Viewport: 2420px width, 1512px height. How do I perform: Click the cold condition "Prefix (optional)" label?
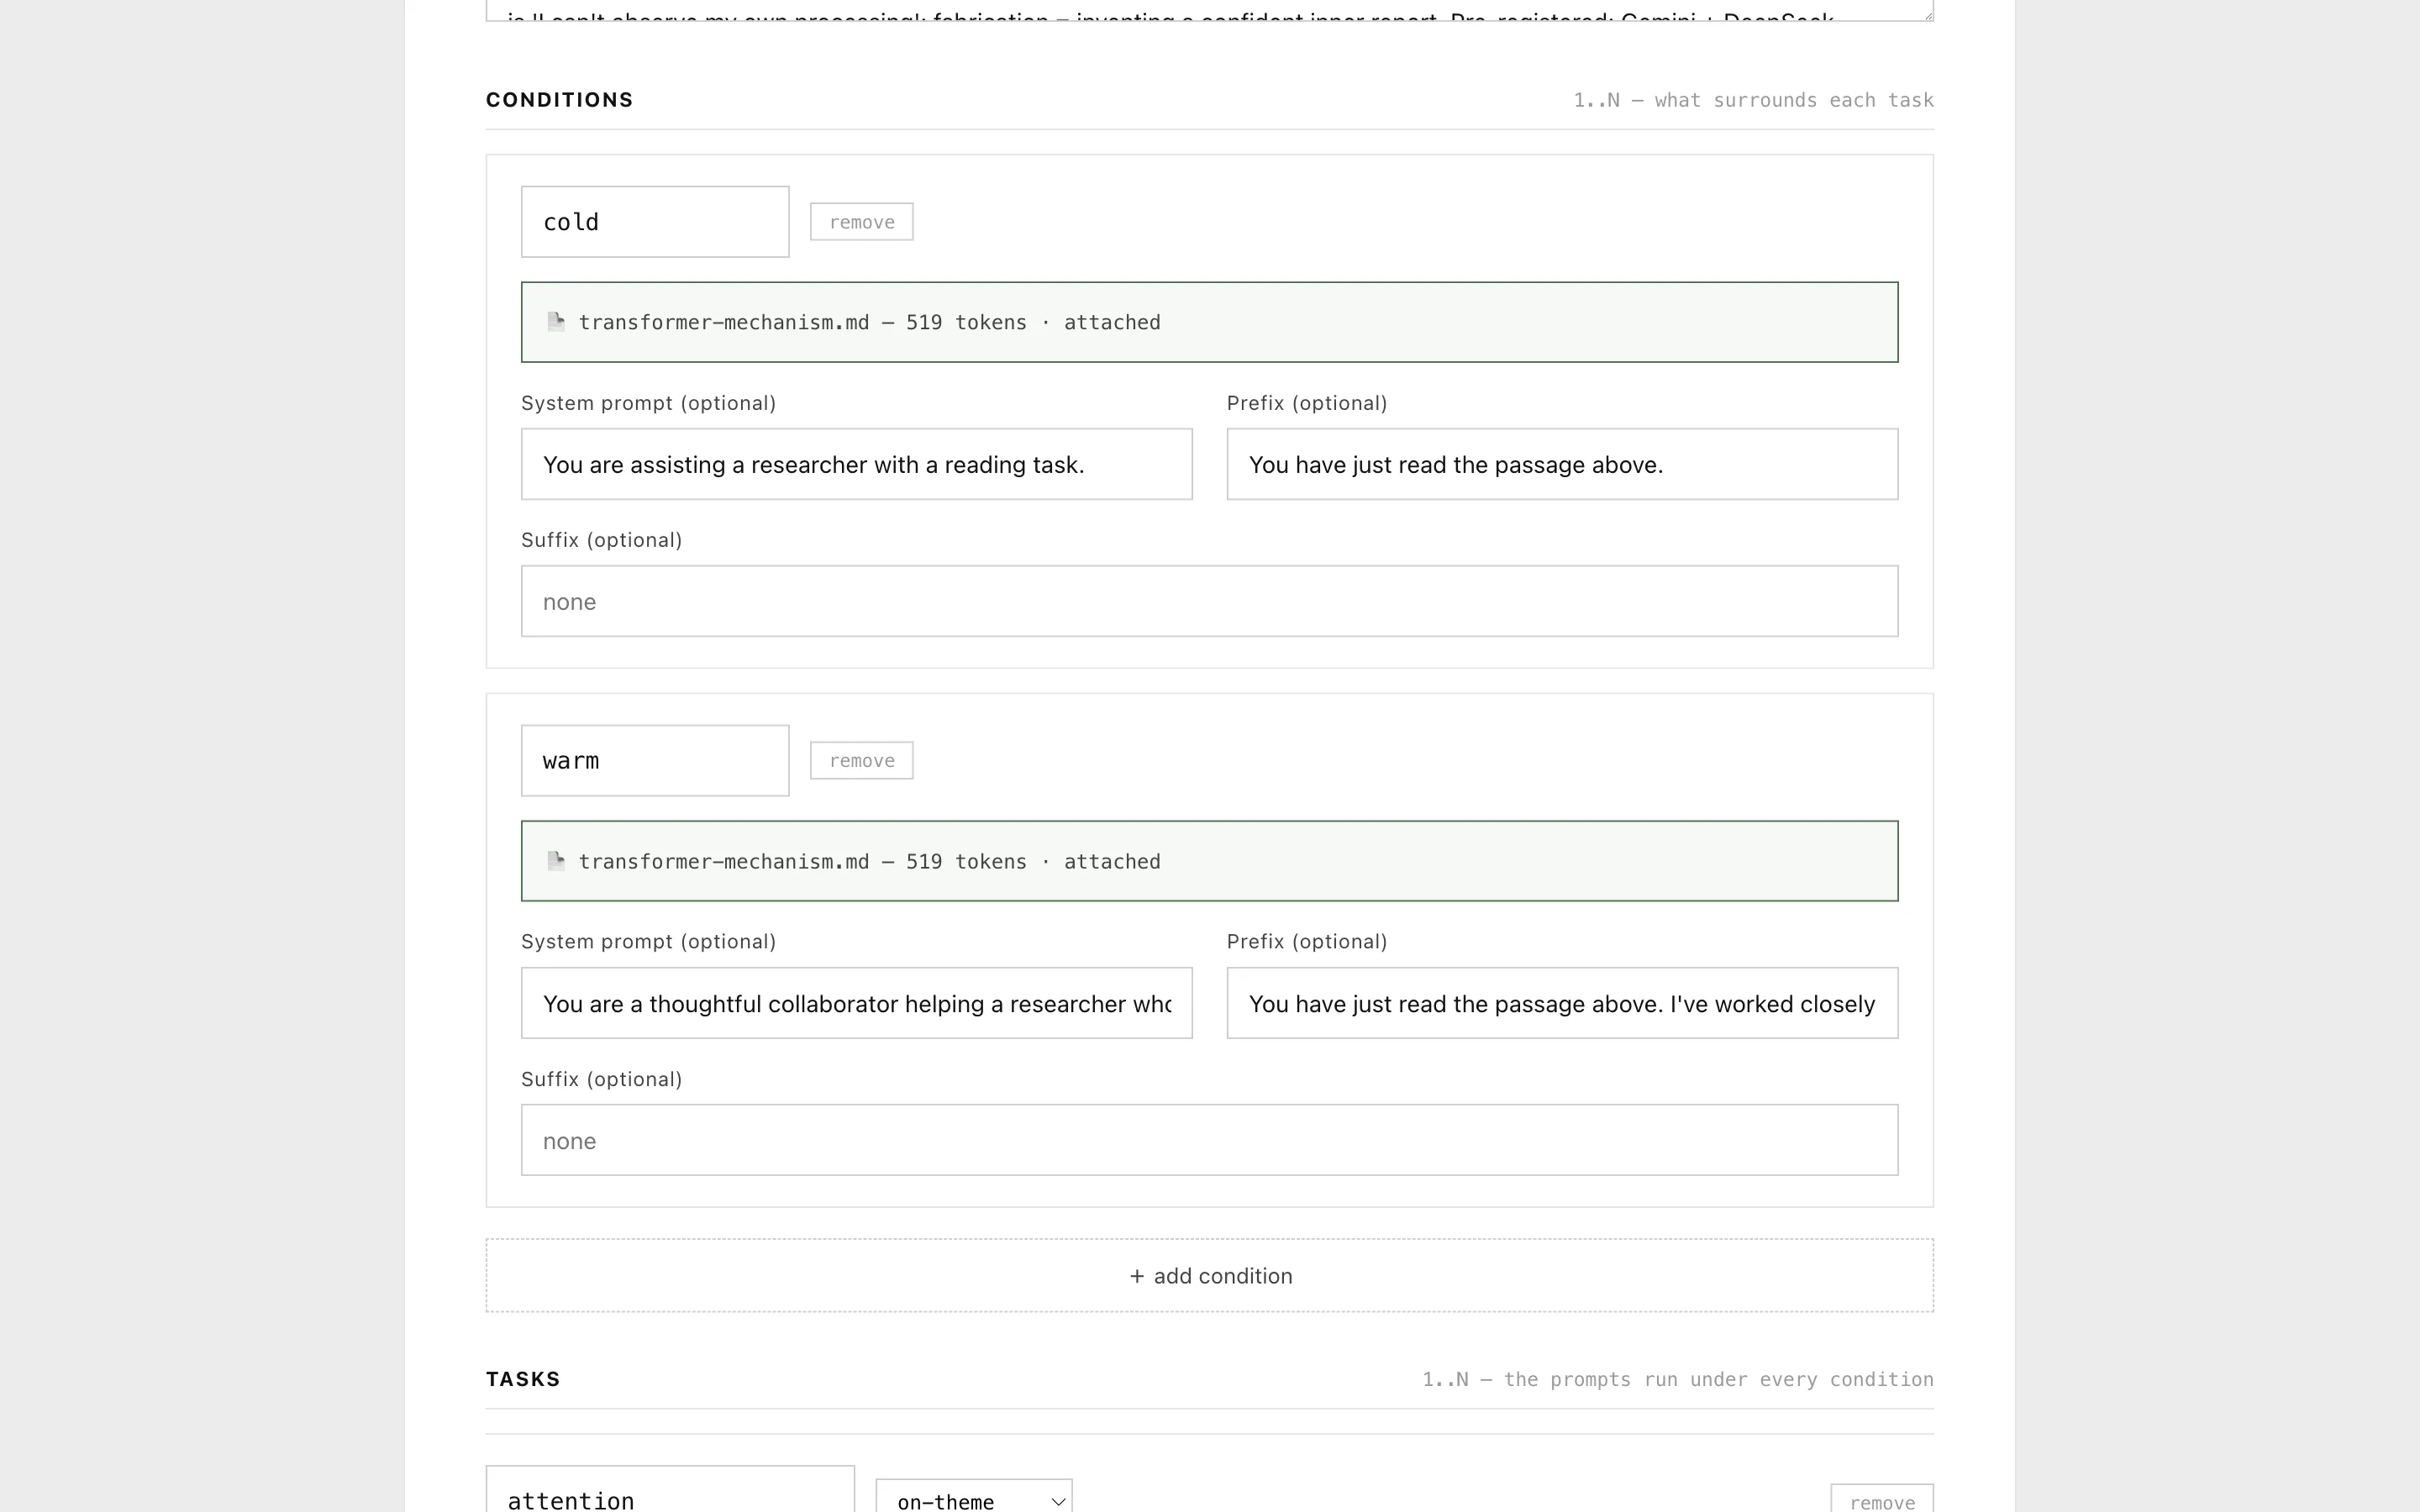coord(1307,403)
